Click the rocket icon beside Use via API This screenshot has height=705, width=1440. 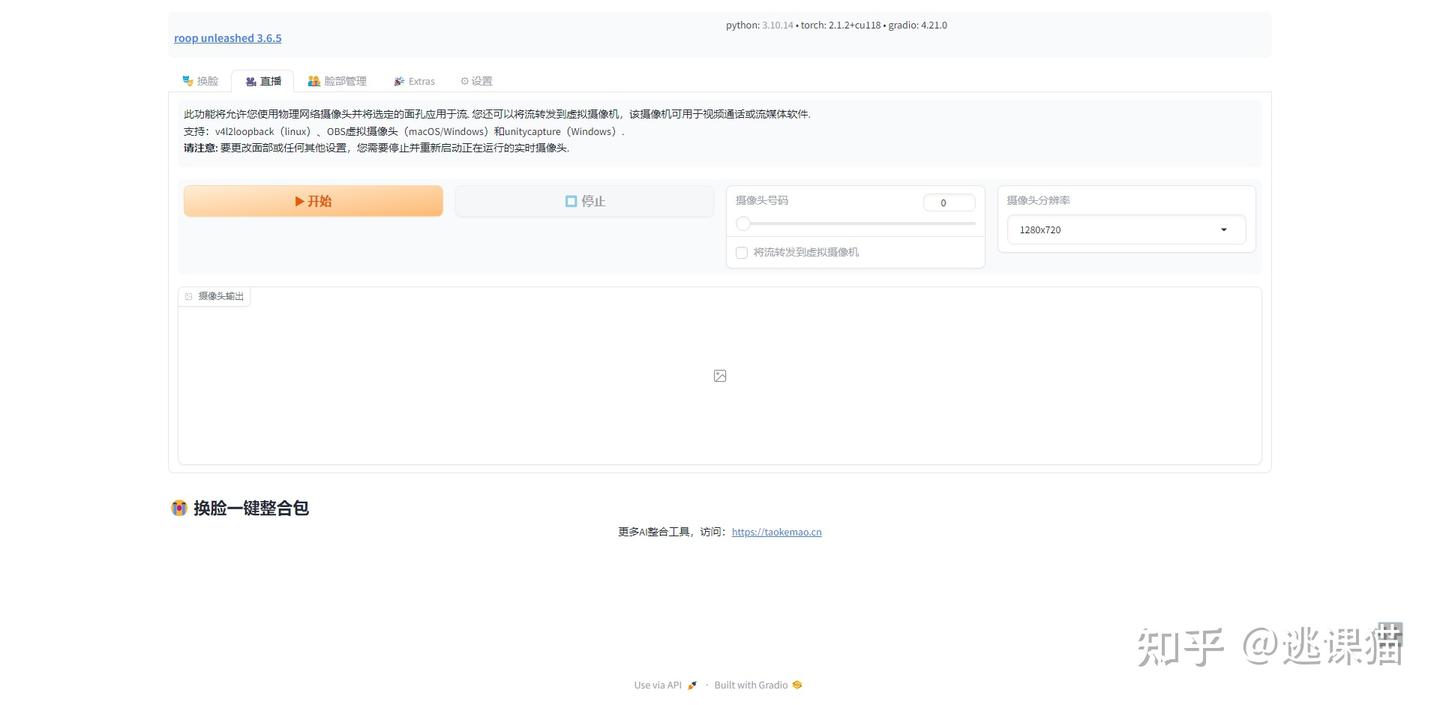[692, 685]
